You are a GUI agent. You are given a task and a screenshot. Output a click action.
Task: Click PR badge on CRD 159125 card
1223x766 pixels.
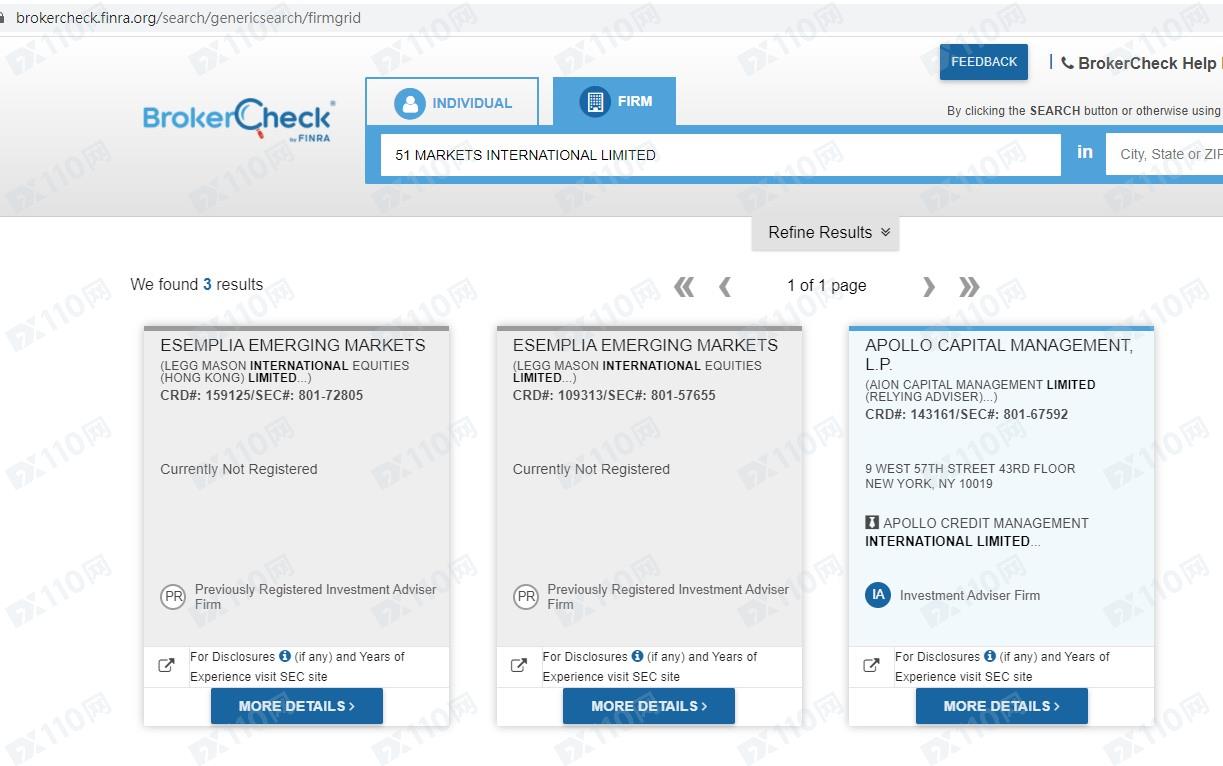(173, 597)
